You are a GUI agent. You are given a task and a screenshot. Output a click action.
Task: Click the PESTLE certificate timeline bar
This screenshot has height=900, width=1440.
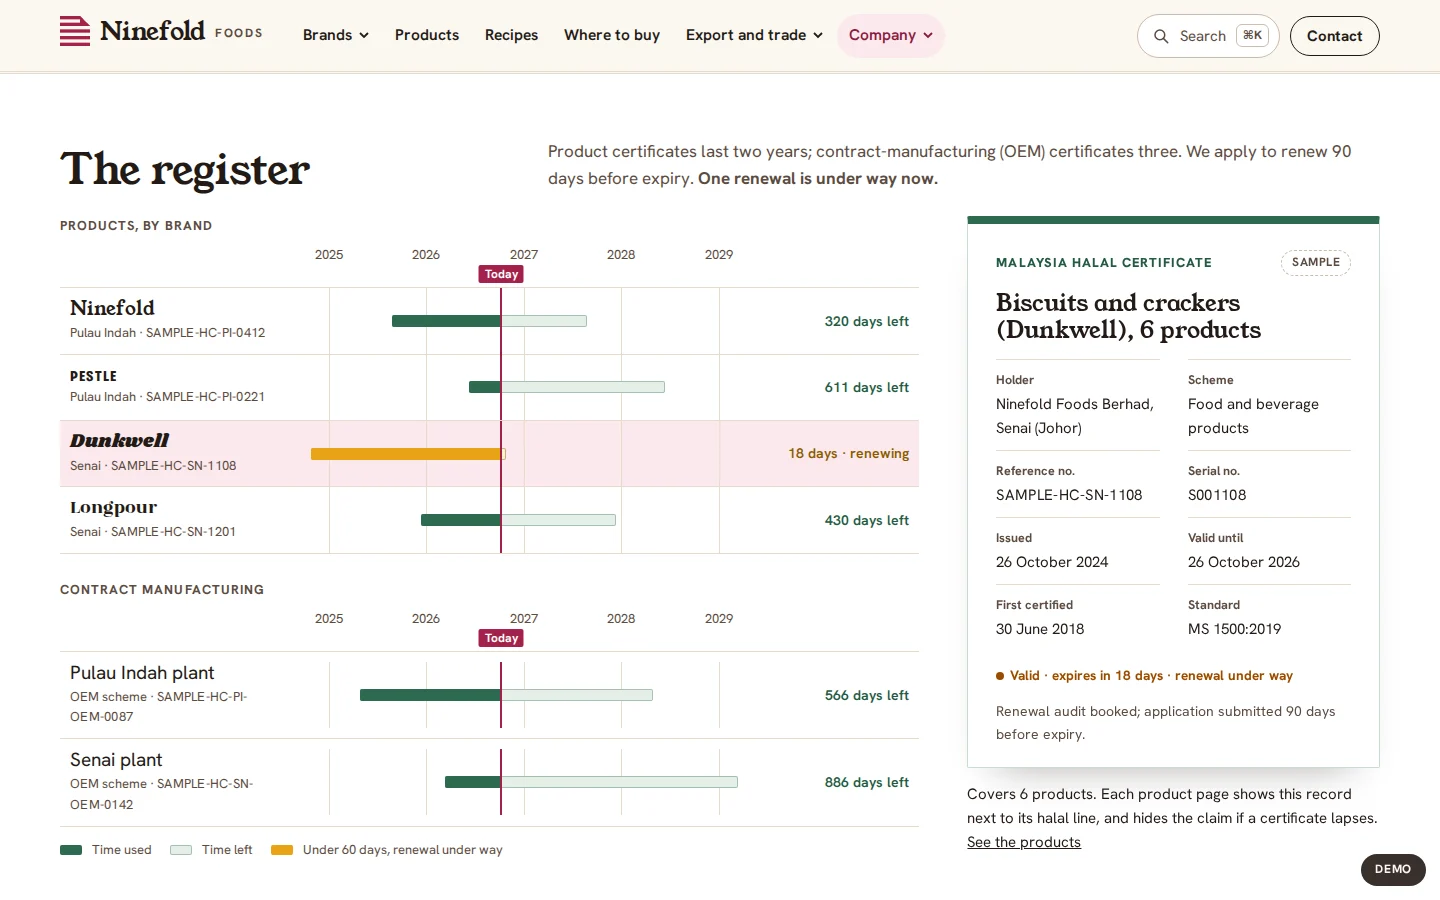point(567,387)
